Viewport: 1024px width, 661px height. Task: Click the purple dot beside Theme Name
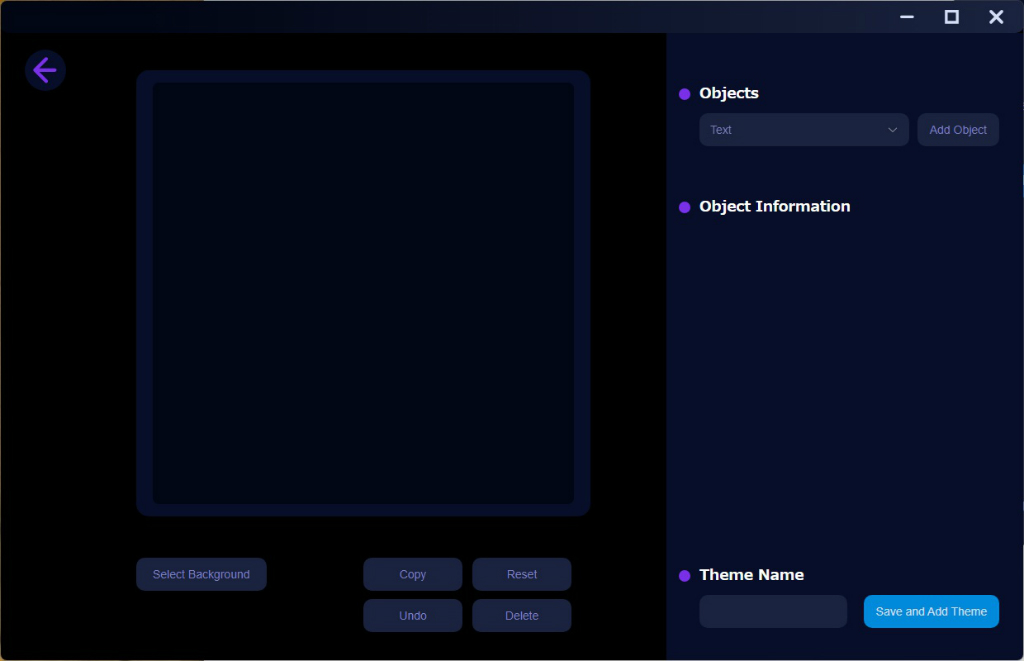point(684,575)
